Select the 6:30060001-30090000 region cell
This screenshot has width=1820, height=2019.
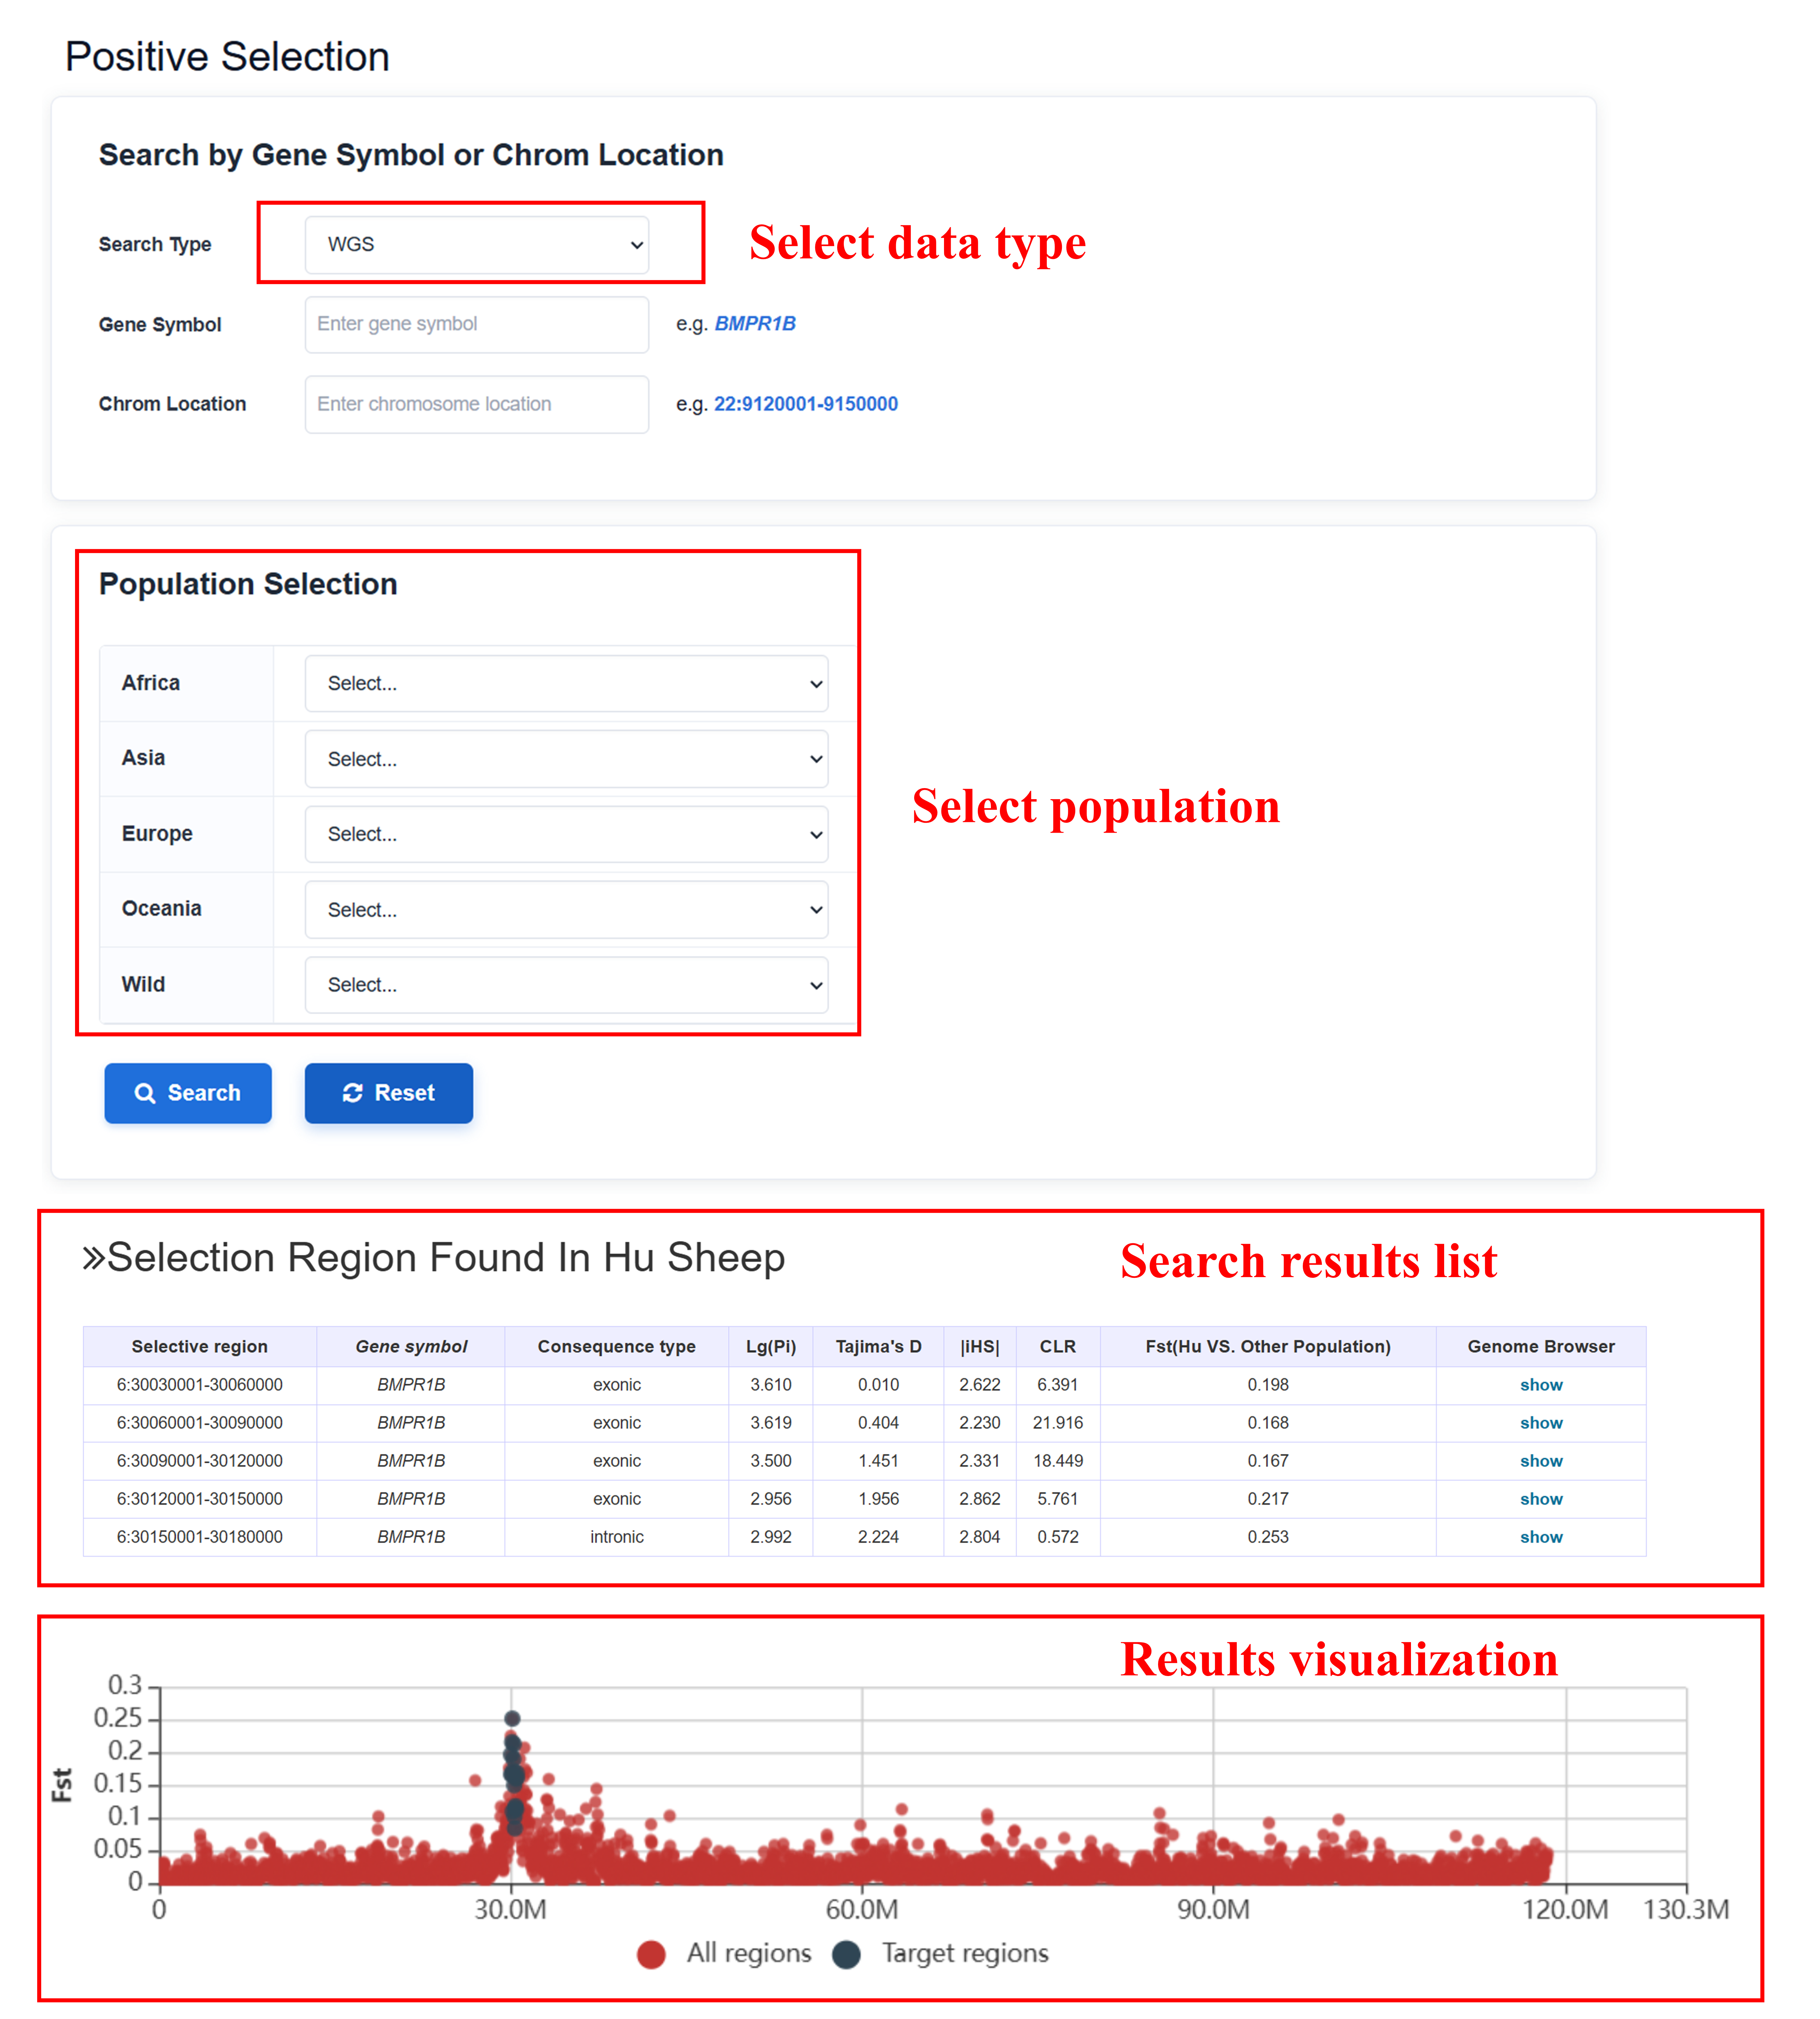200,1423
